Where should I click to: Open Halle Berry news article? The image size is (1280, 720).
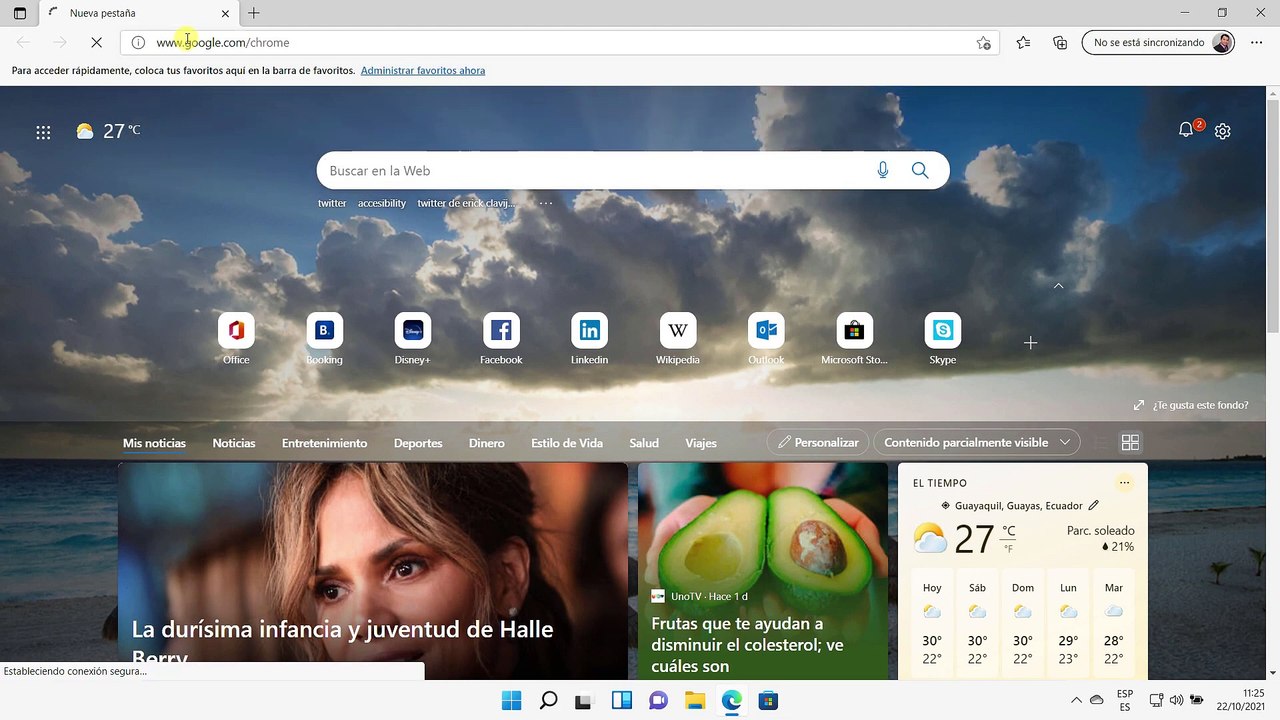click(x=373, y=571)
